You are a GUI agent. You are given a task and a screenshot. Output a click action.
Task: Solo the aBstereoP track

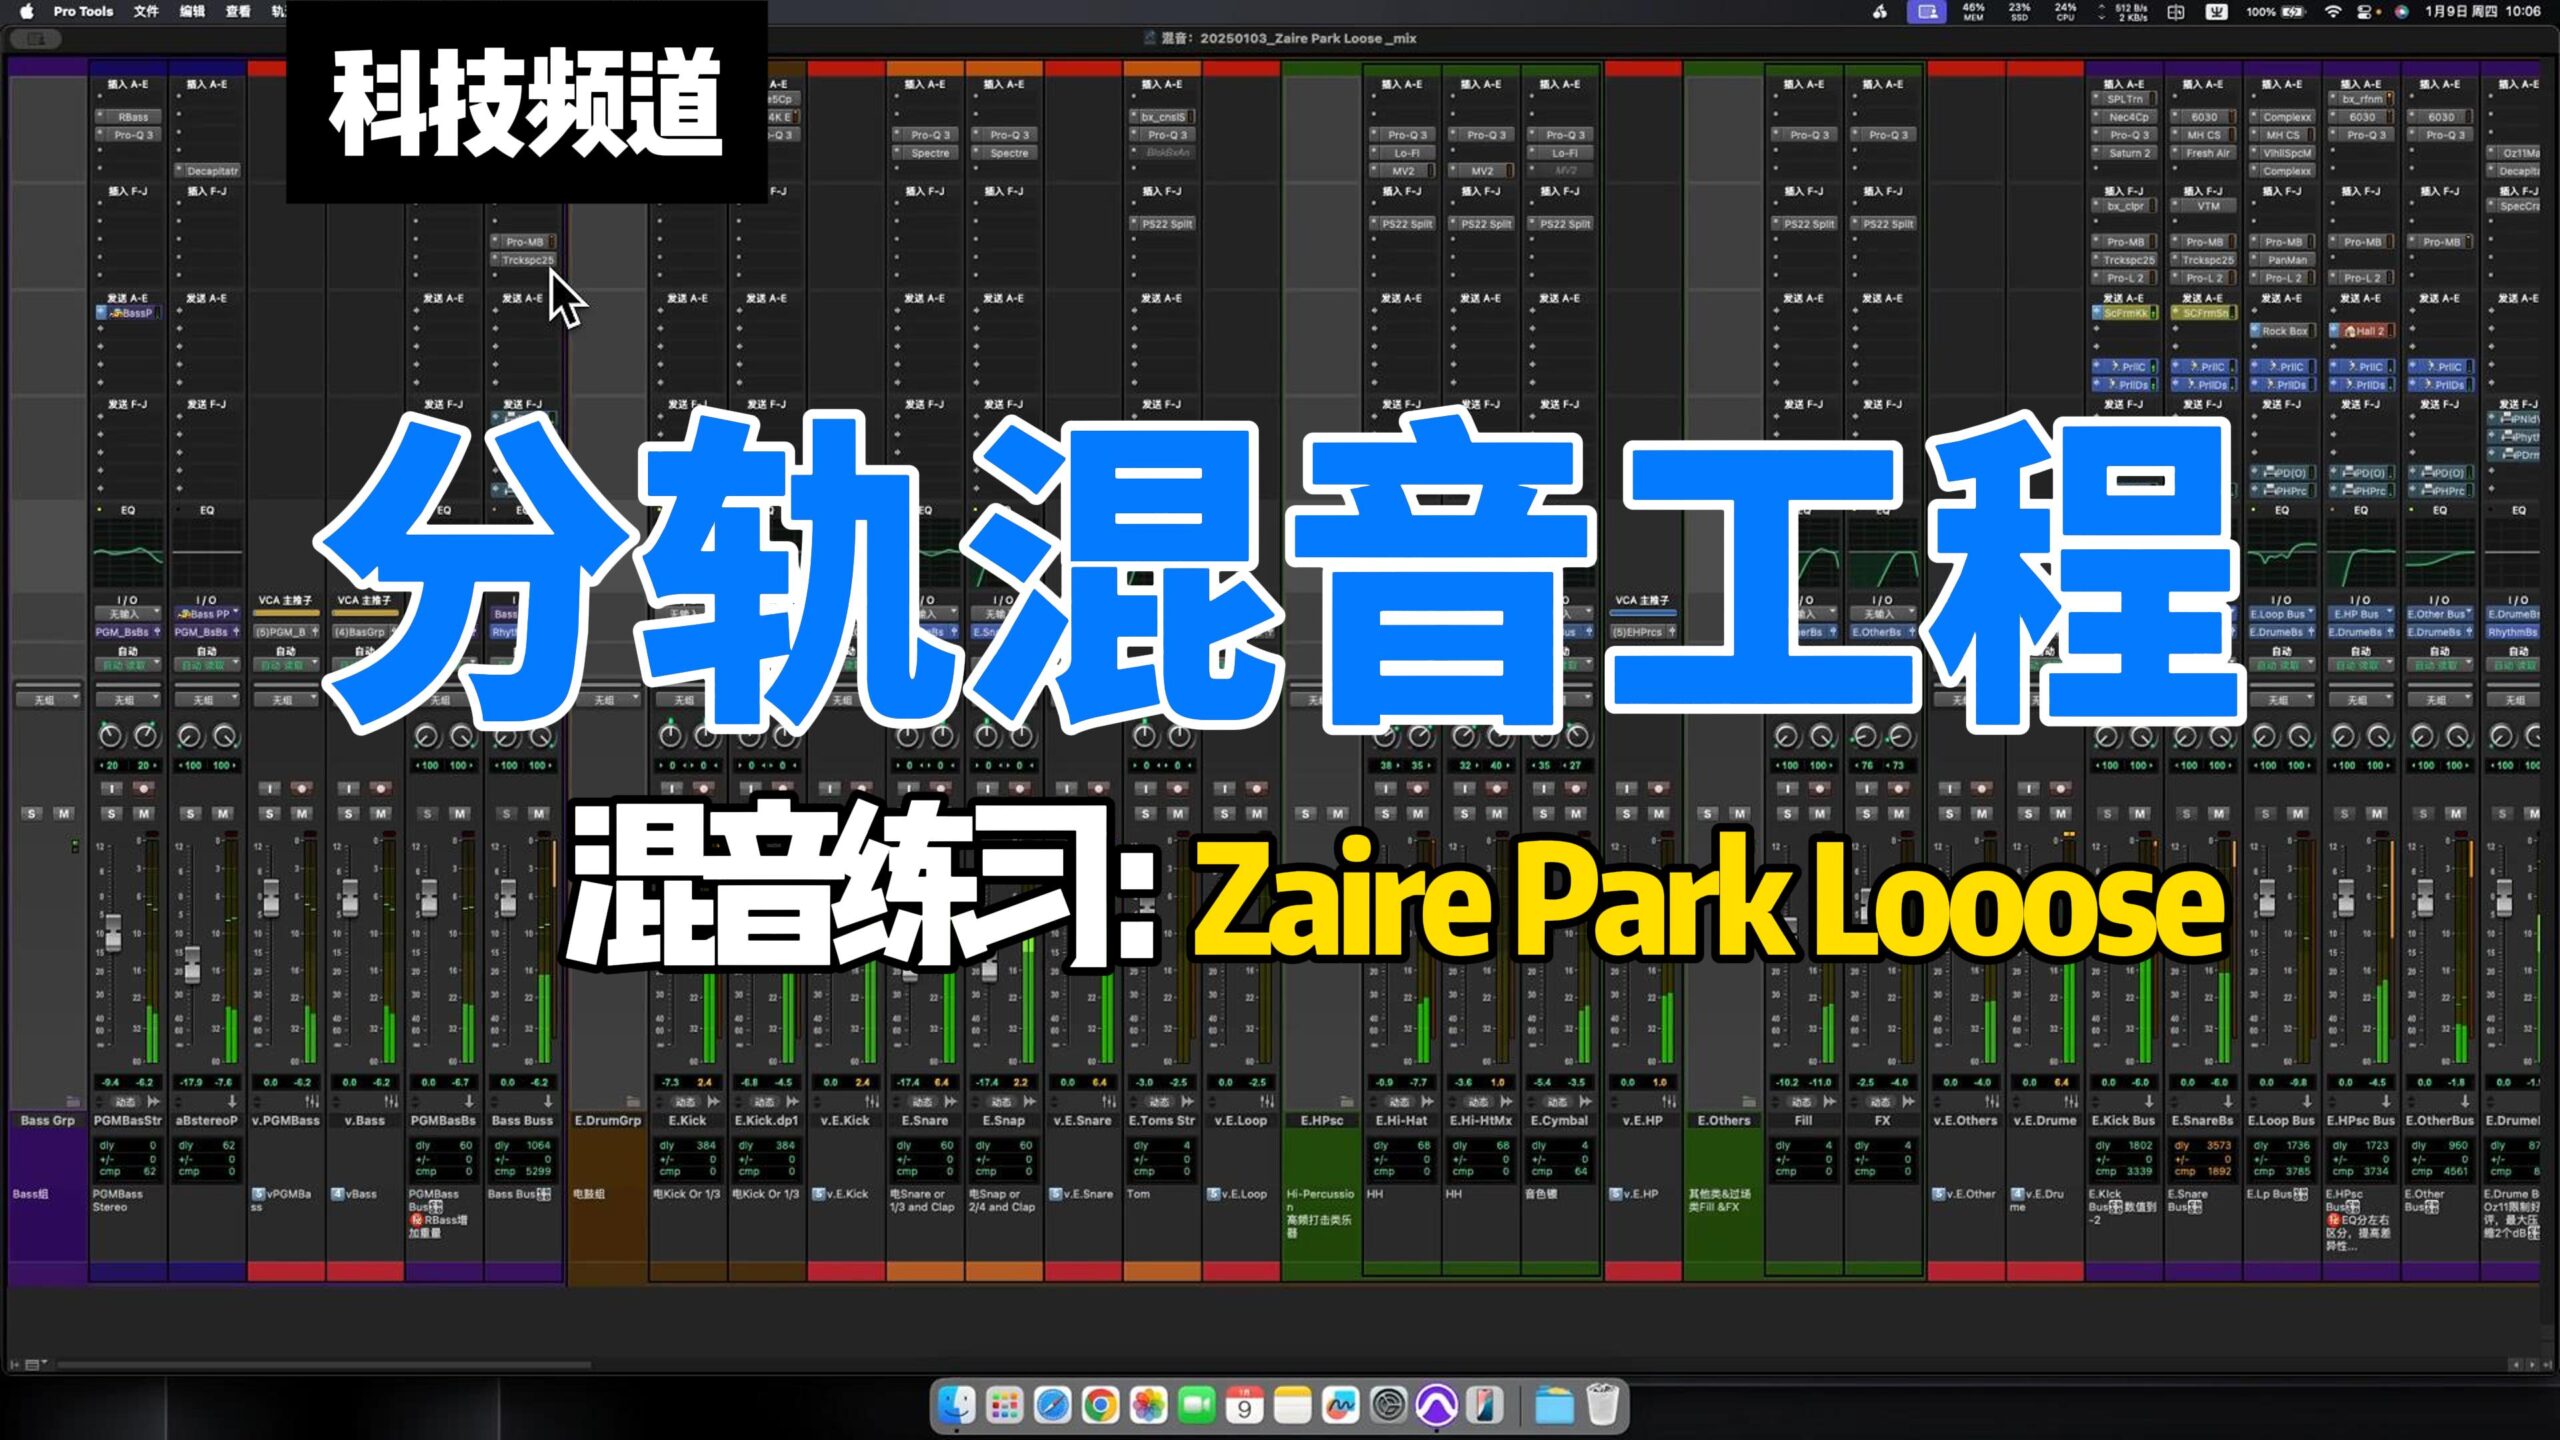[191, 813]
